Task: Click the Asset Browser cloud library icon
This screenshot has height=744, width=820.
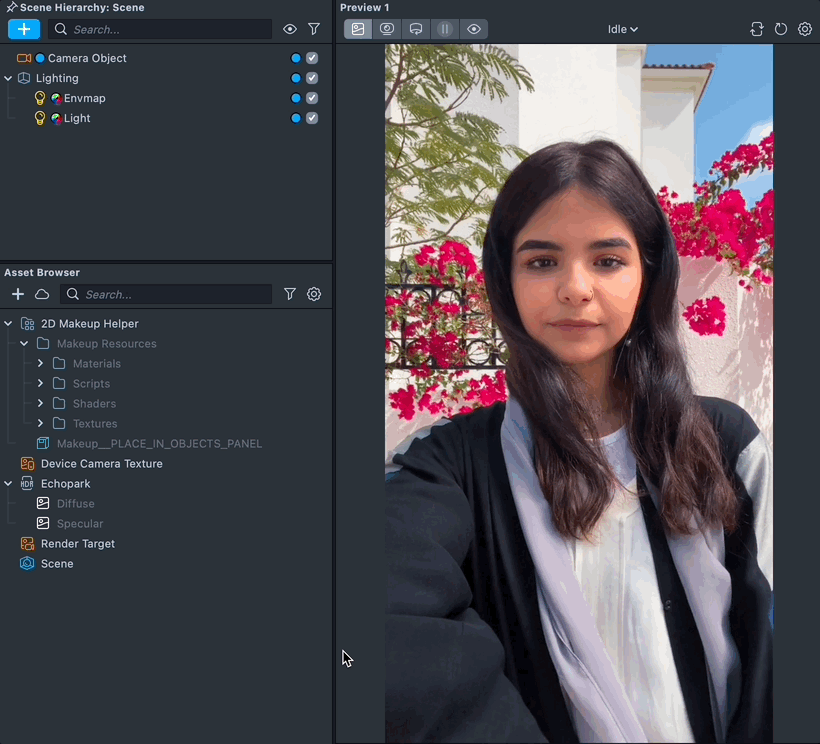Action: tap(42, 294)
